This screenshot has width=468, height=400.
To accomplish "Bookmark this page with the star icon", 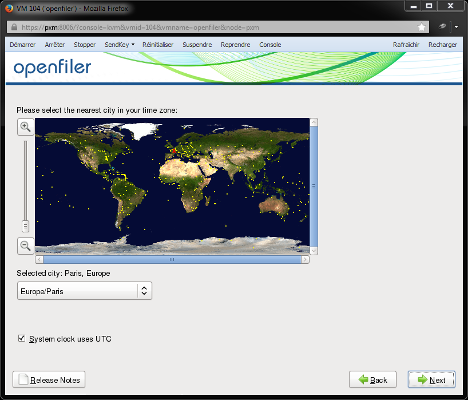I will coord(421,27).
